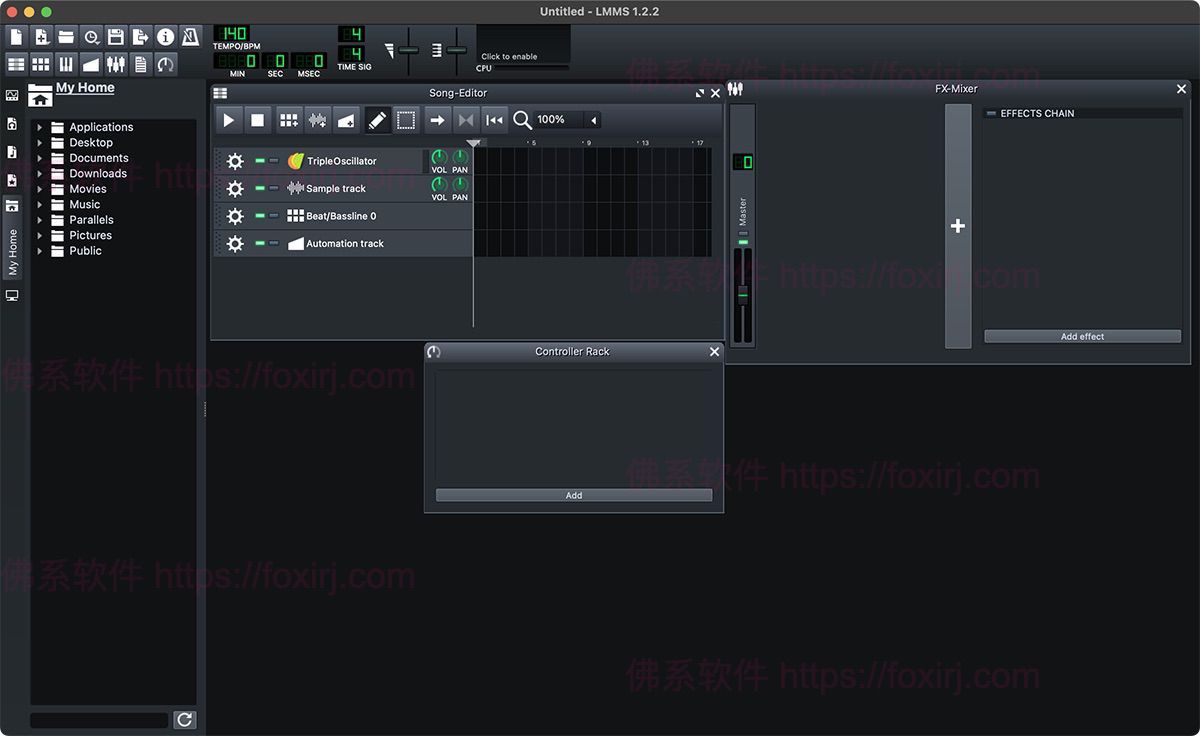Screen dimensions: 1200x736
Task: Open the Song Editor window menu
Action: pyautogui.click(x=219, y=92)
